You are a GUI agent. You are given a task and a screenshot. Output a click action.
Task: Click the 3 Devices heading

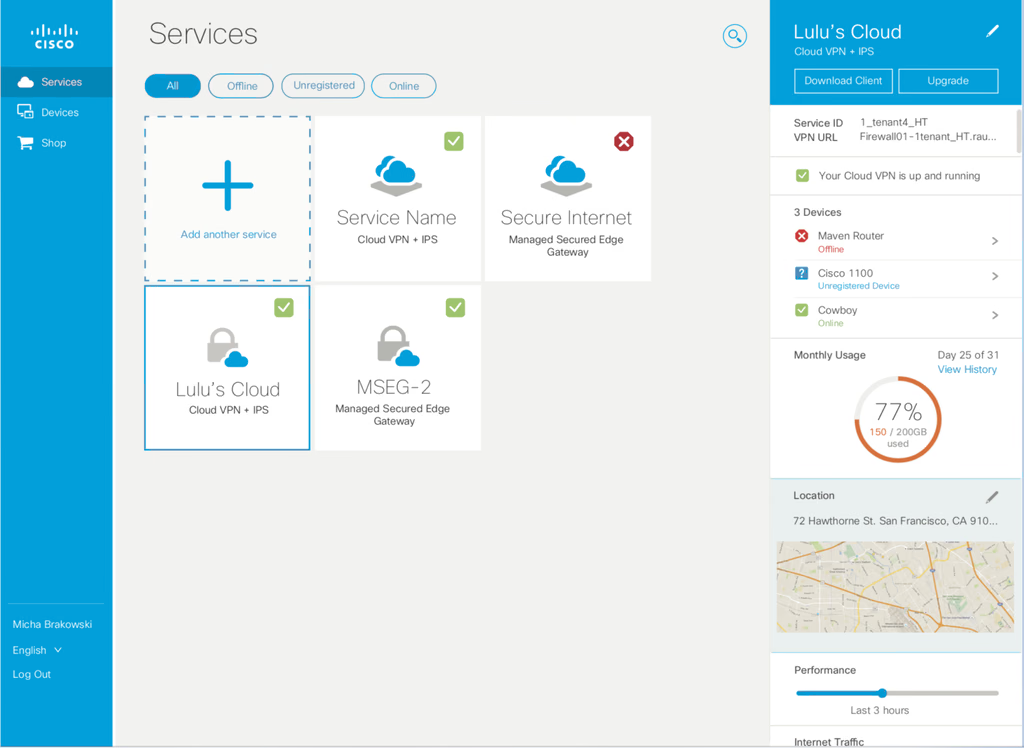pyautogui.click(x=818, y=212)
